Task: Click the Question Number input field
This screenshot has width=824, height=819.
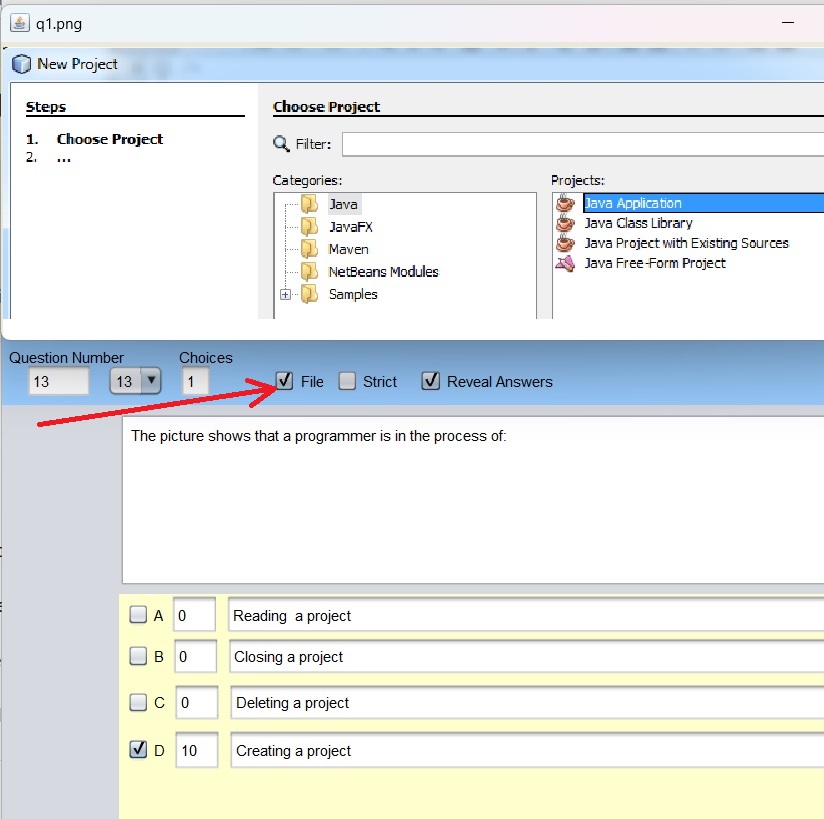Action: [x=58, y=381]
